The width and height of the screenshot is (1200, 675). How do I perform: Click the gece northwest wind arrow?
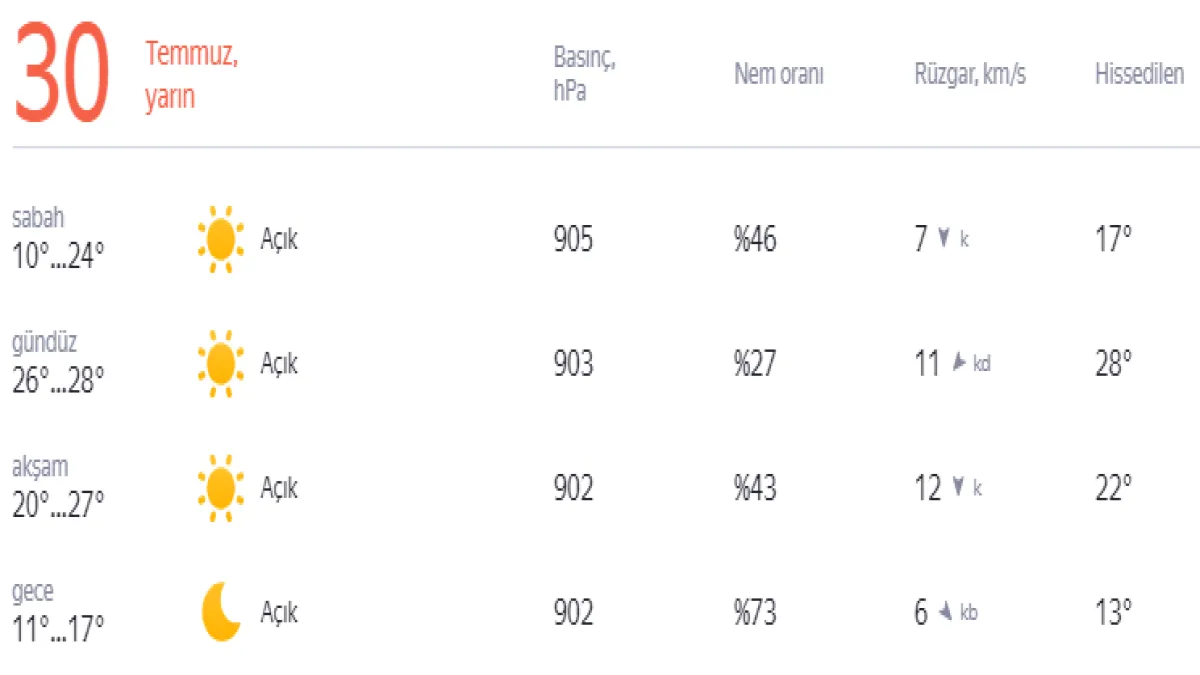click(944, 612)
